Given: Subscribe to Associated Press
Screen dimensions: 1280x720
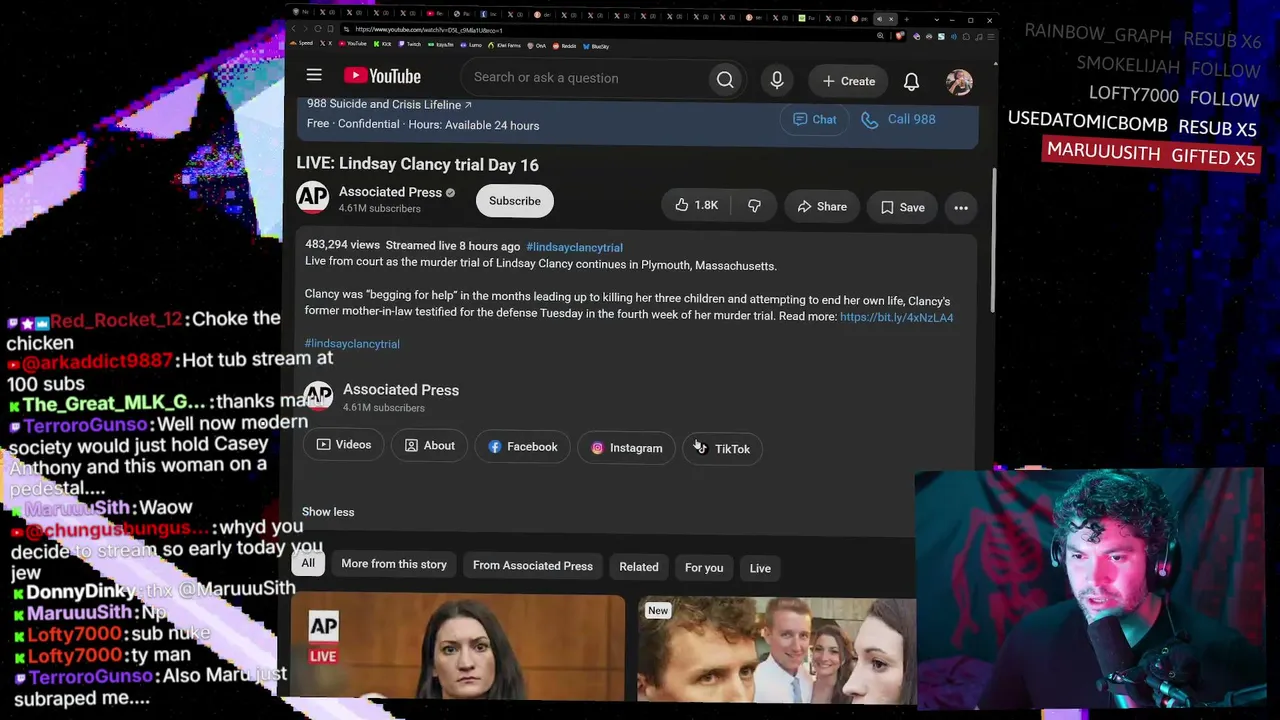Looking at the screenshot, I should tap(515, 201).
